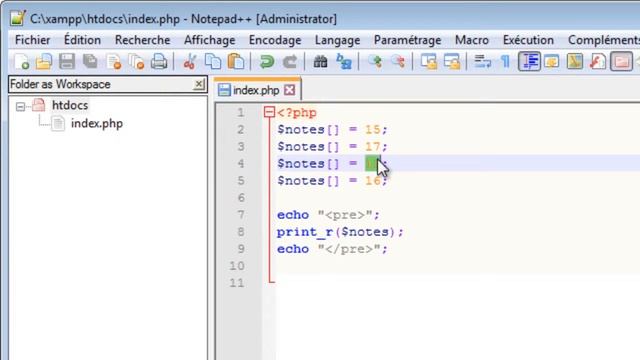The image size is (640, 360).
Task: Collapse the htdocs folder tree node
Action: coord(20,107)
